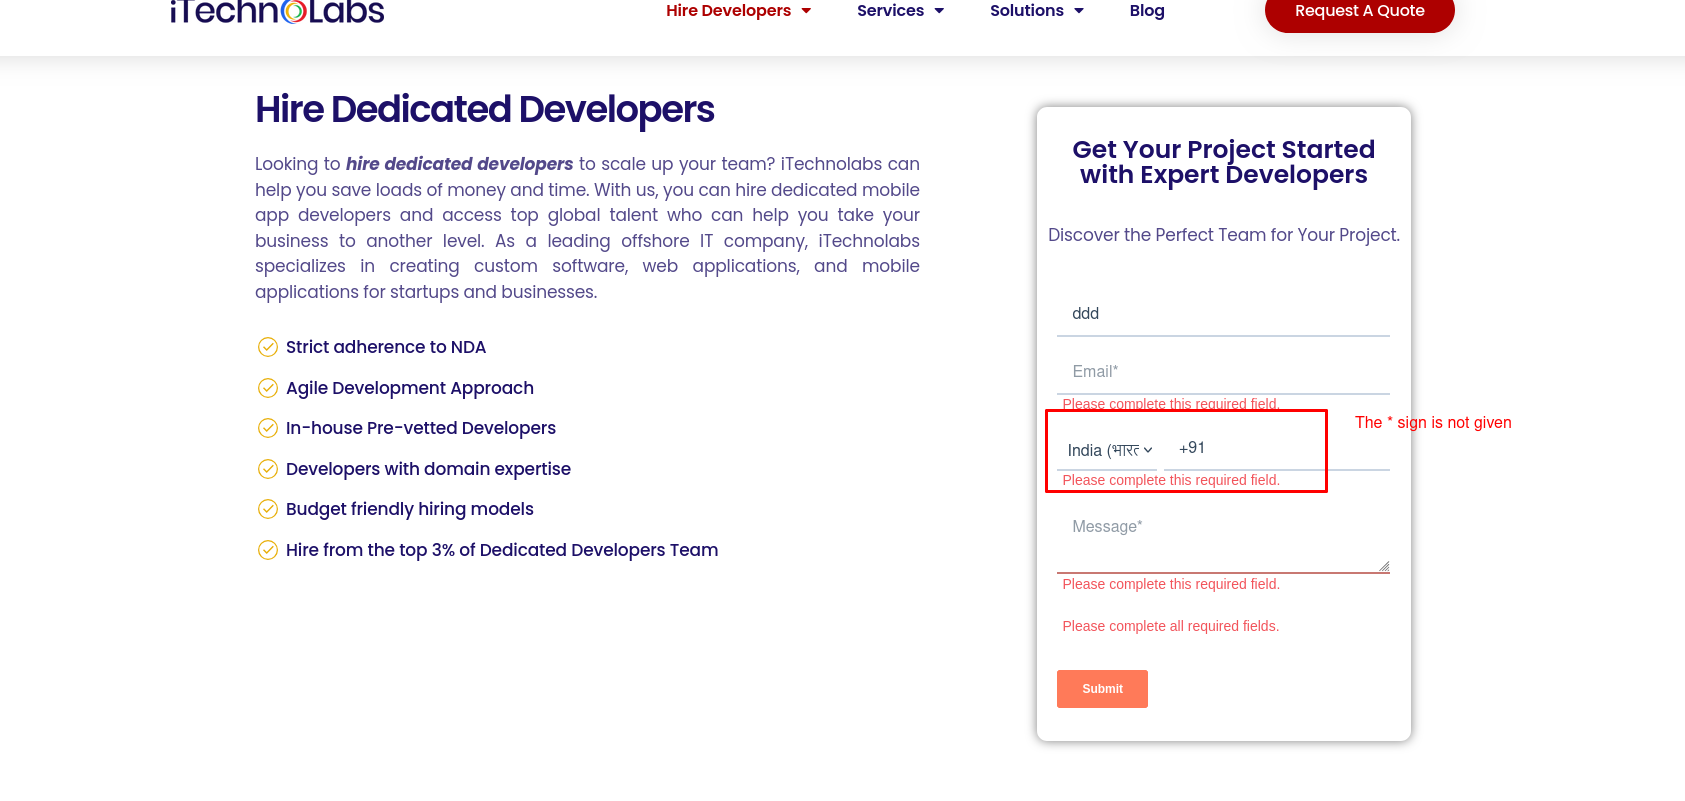Click 'Developers with domain expertise' text
1685x801 pixels.
click(428, 469)
